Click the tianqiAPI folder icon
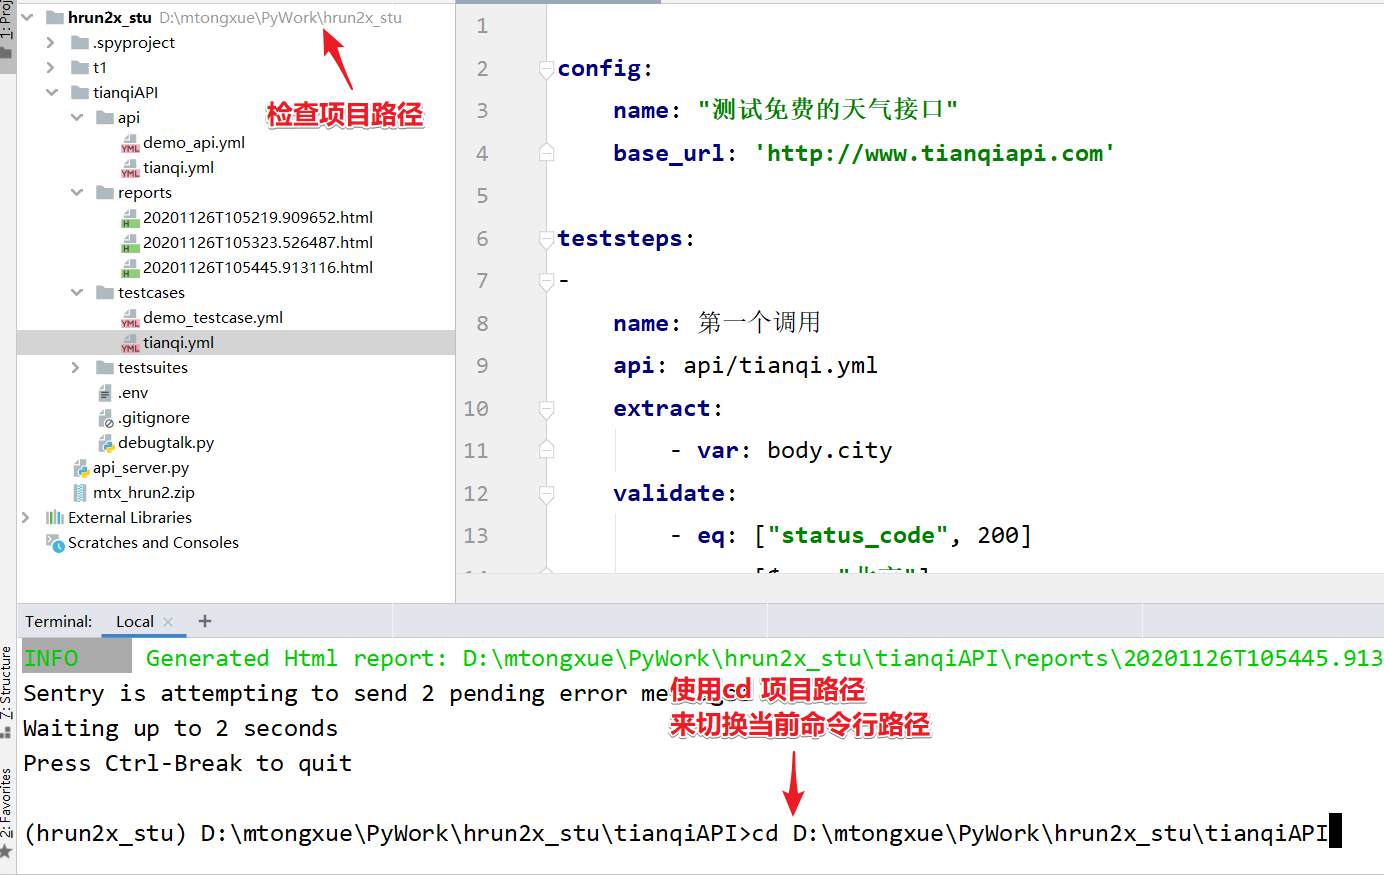Viewport: 1384px width, 875px height. (80, 93)
